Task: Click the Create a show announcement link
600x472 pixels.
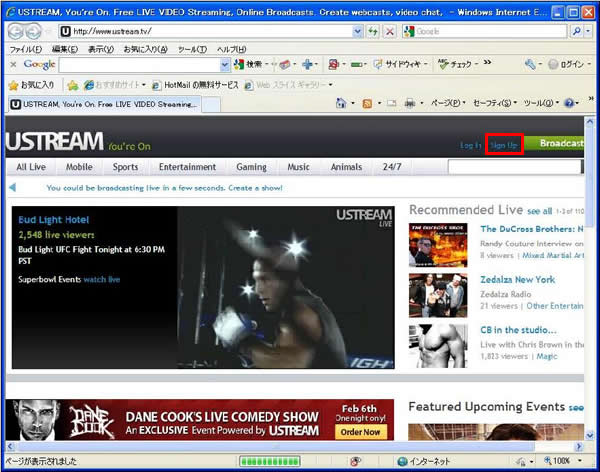Action: [255, 188]
